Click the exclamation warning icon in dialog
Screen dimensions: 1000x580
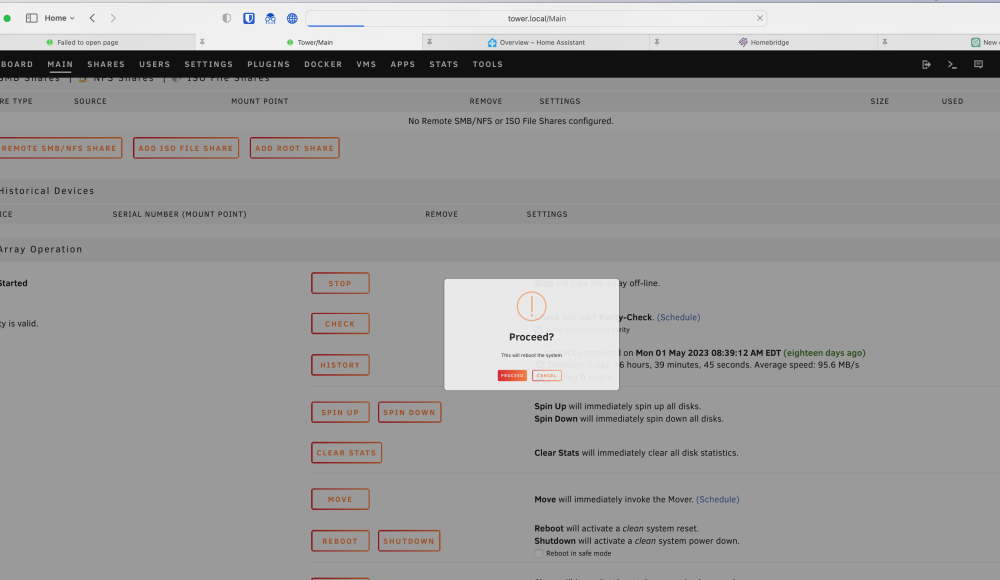pyautogui.click(x=531, y=306)
